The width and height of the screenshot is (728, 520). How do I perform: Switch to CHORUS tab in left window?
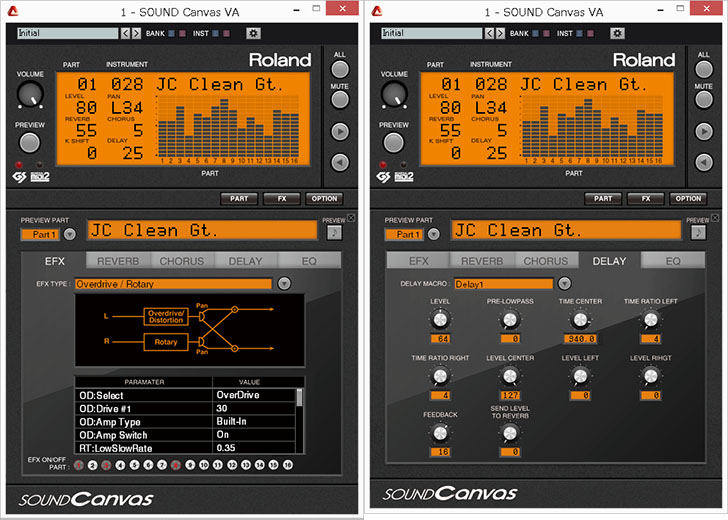(x=182, y=261)
